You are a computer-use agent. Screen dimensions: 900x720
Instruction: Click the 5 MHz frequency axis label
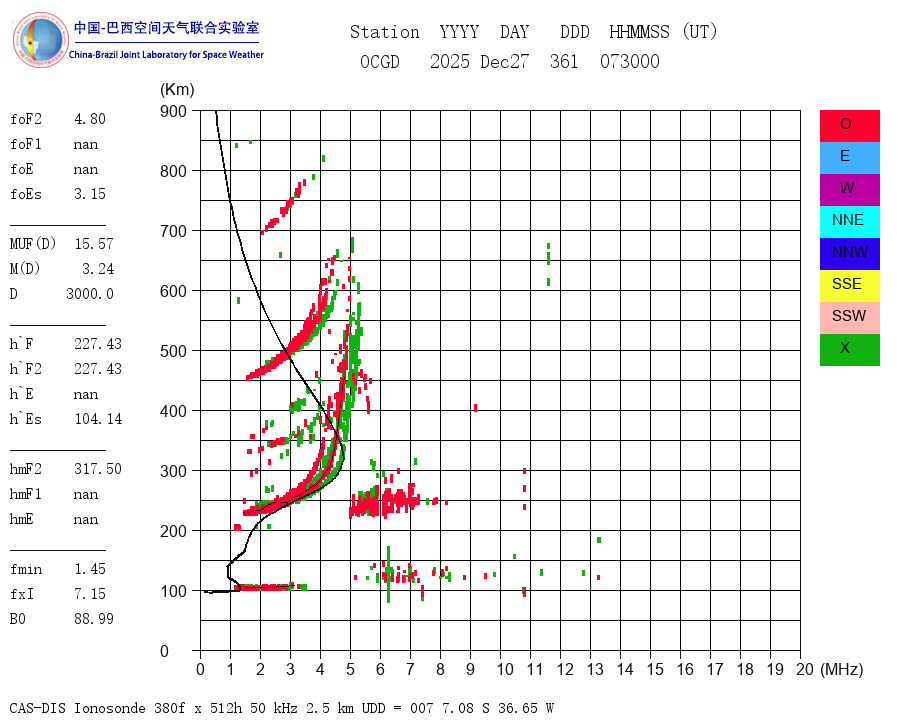pos(350,669)
